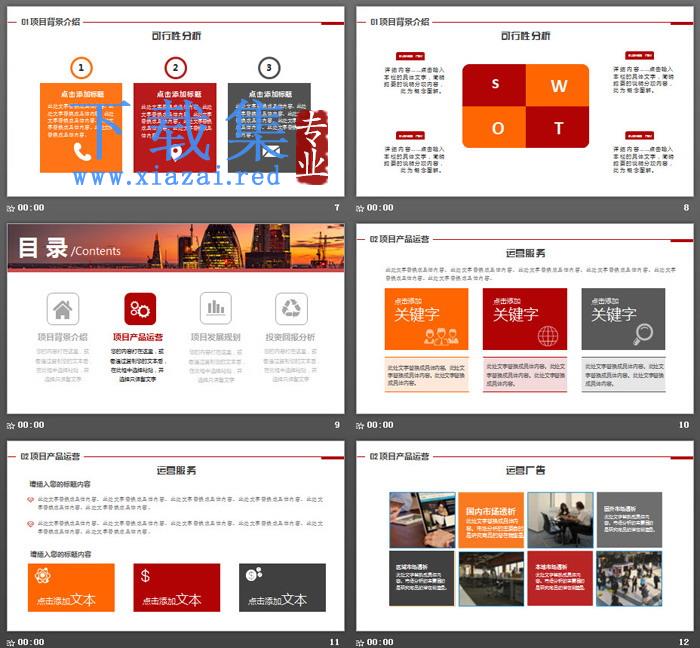Click numbered circle 3 on slide 7

[x=269, y=68]
